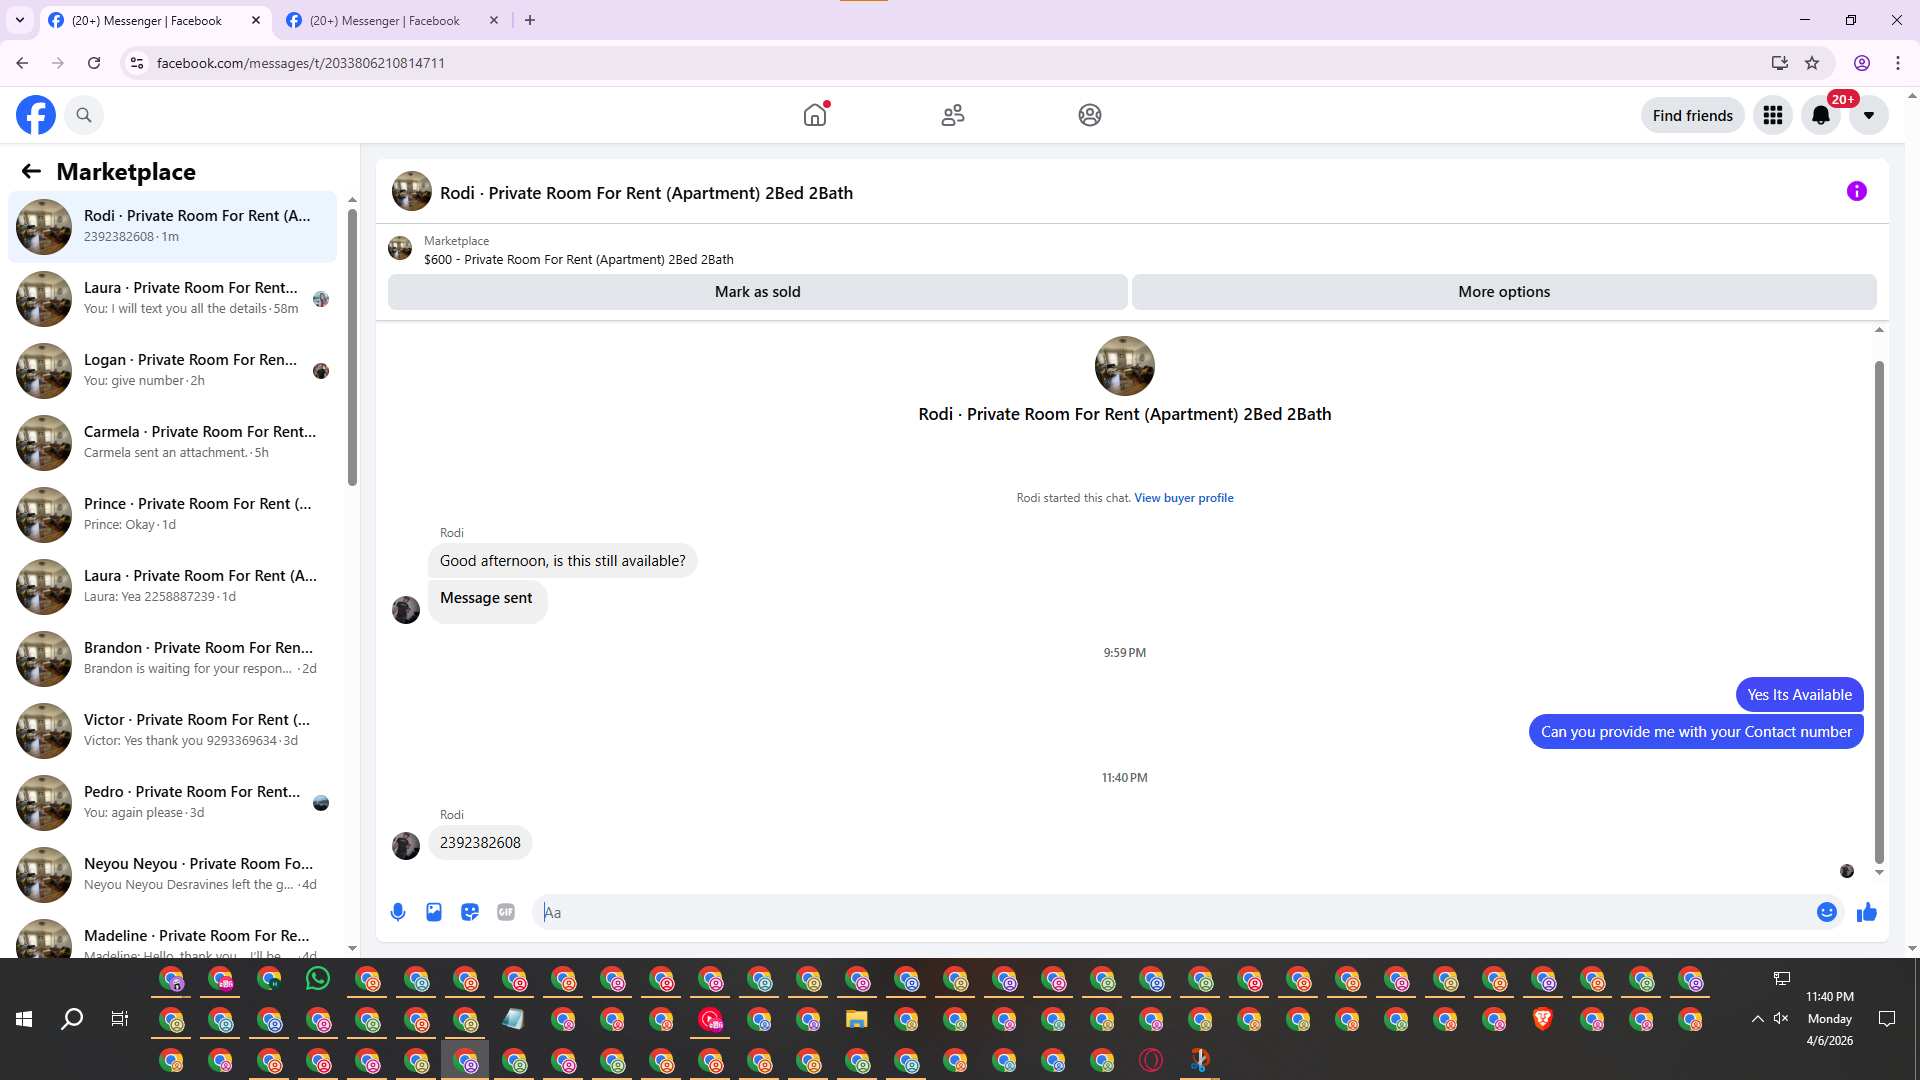This screenshot has width=1920, height=1080.
Task: Choose a sticker with the sticker icon
Action: click(470, 912)
